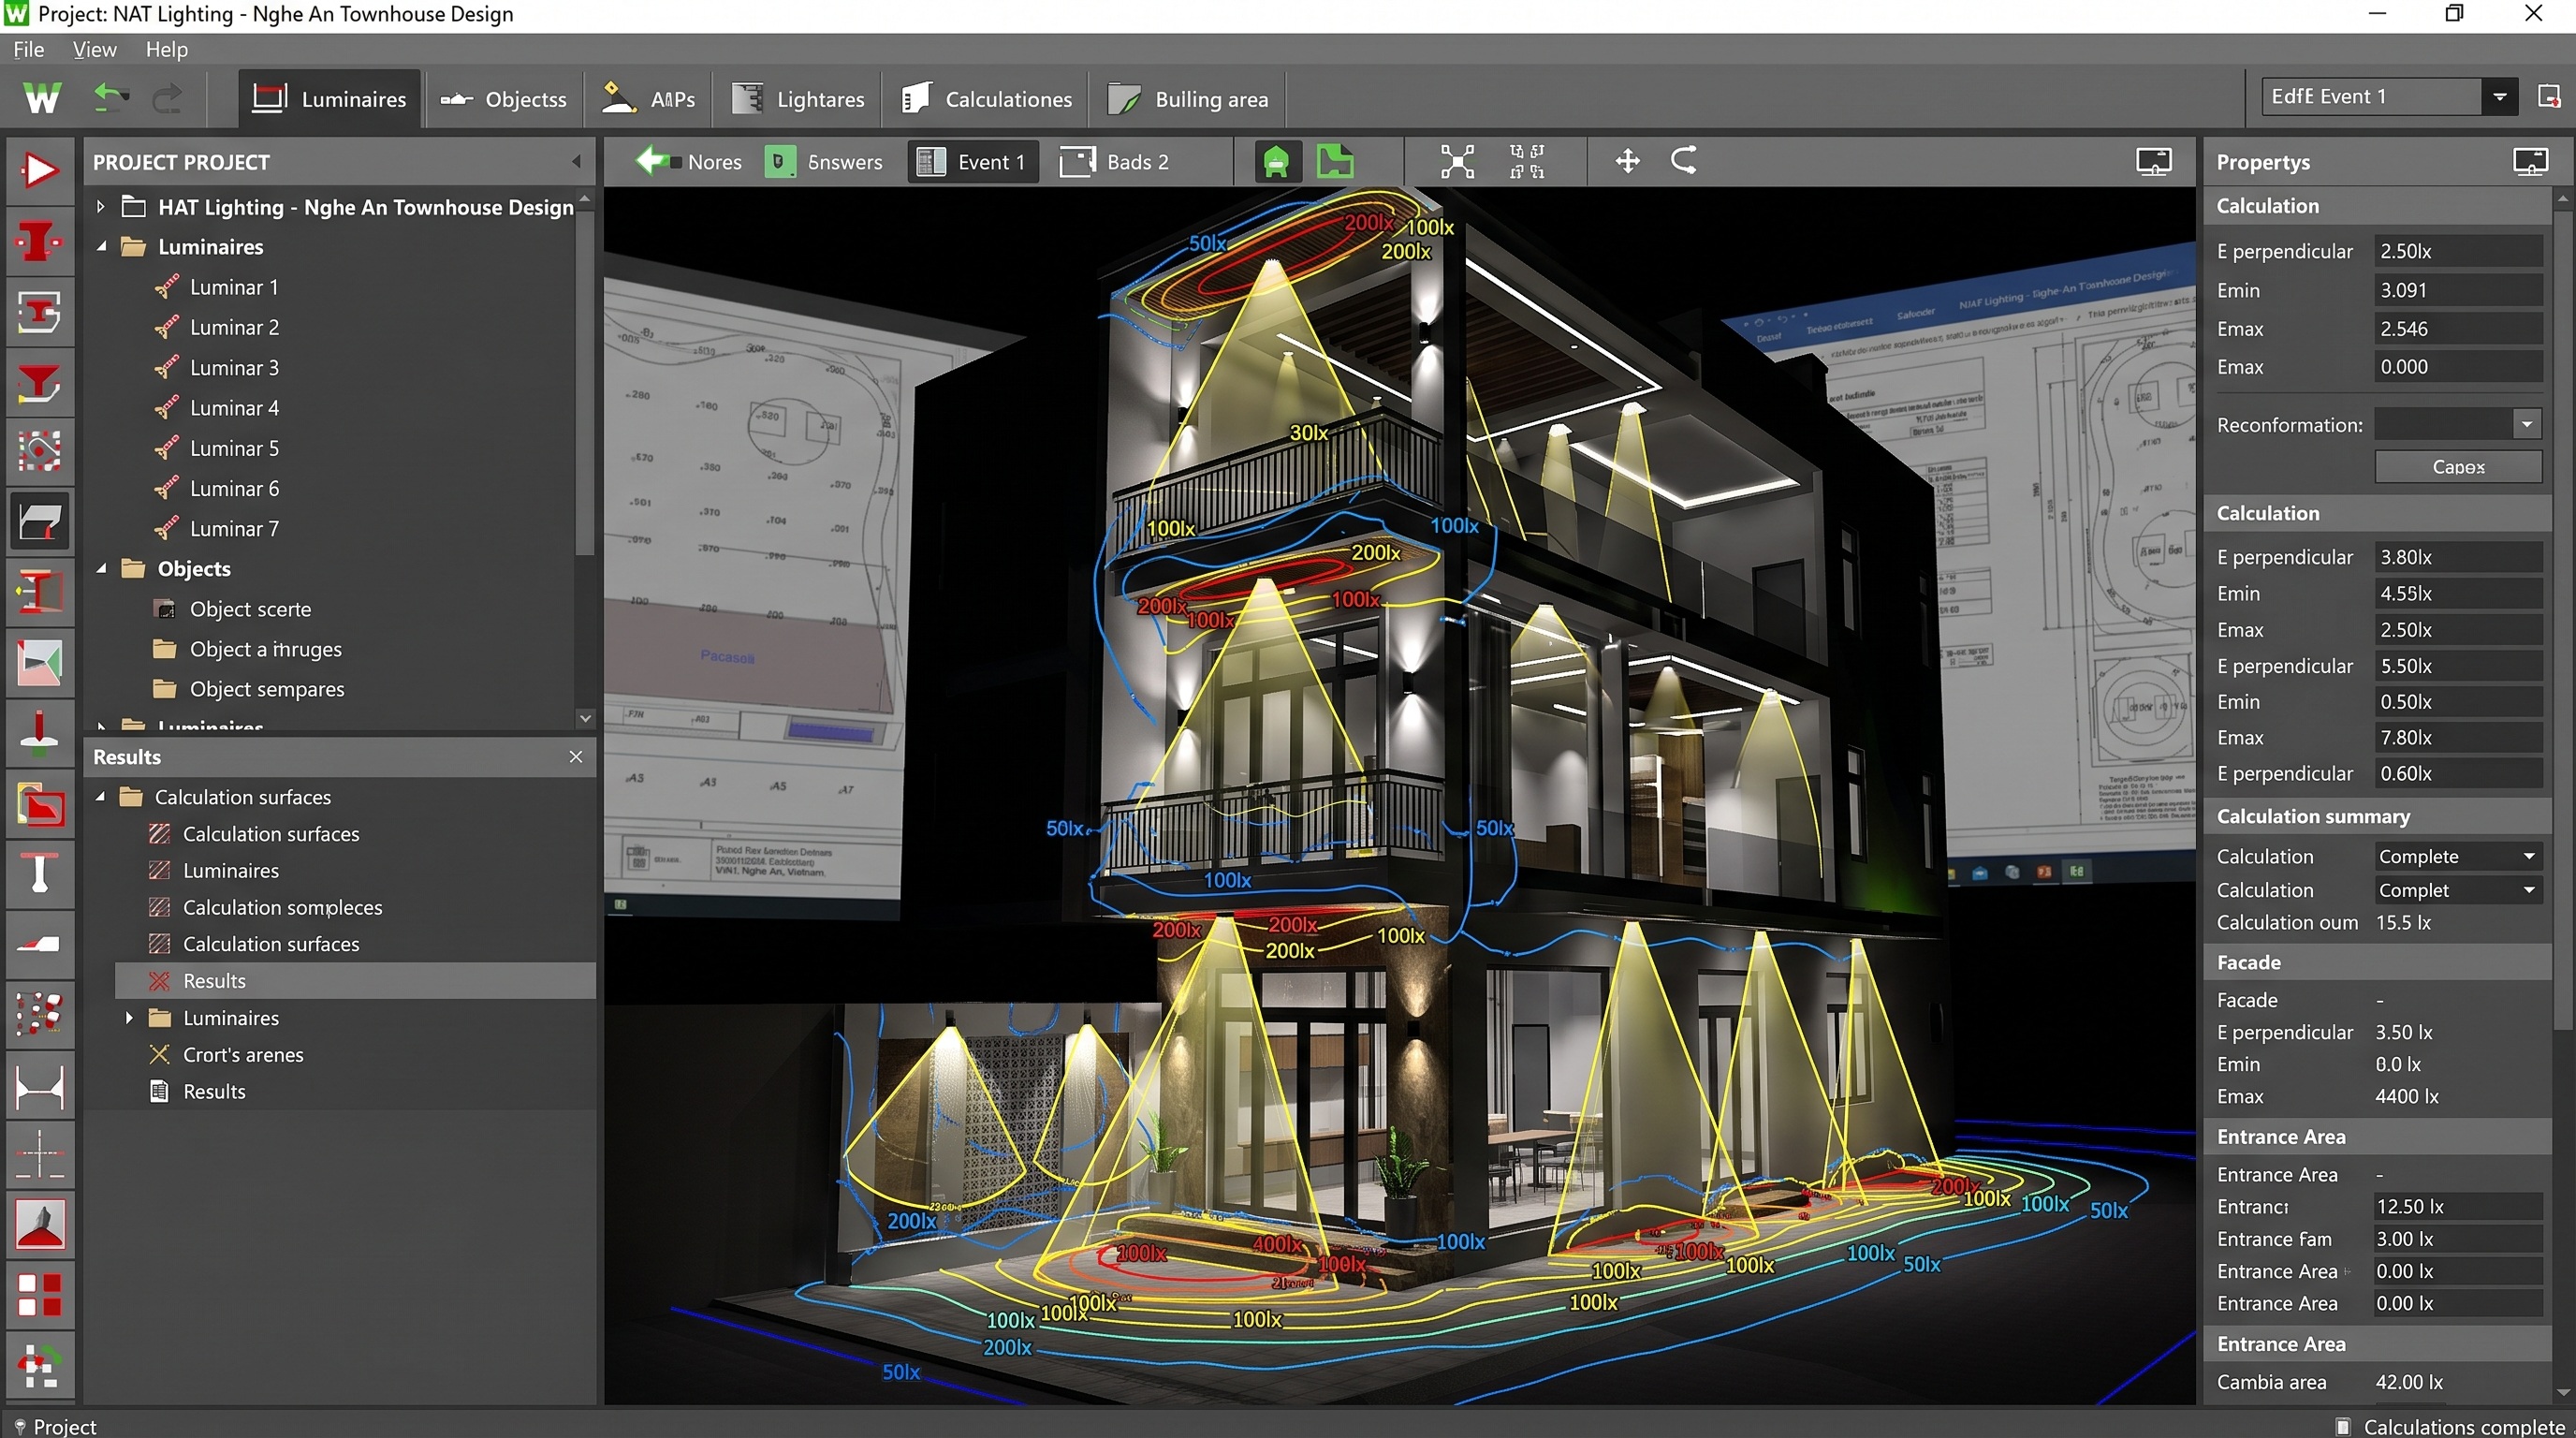The height and width of the screenshot is (1438, 2576).
Task: Click the monitor icon in Propertys header
Action: pos(2530,161)
